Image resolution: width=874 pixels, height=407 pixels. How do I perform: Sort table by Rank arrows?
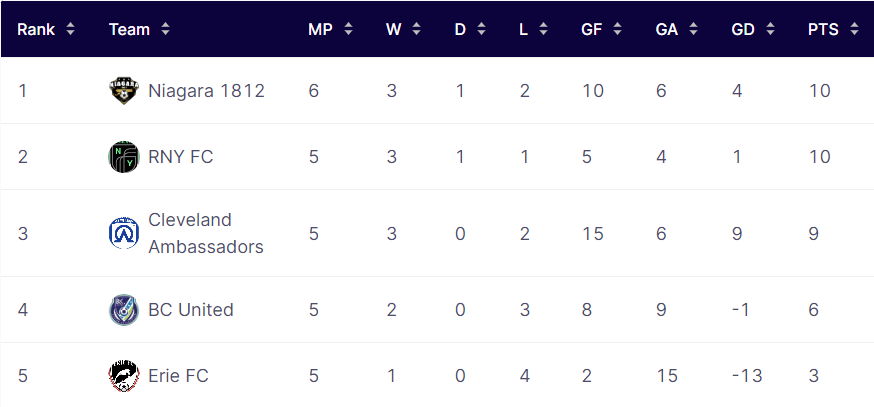coord(70,29)
